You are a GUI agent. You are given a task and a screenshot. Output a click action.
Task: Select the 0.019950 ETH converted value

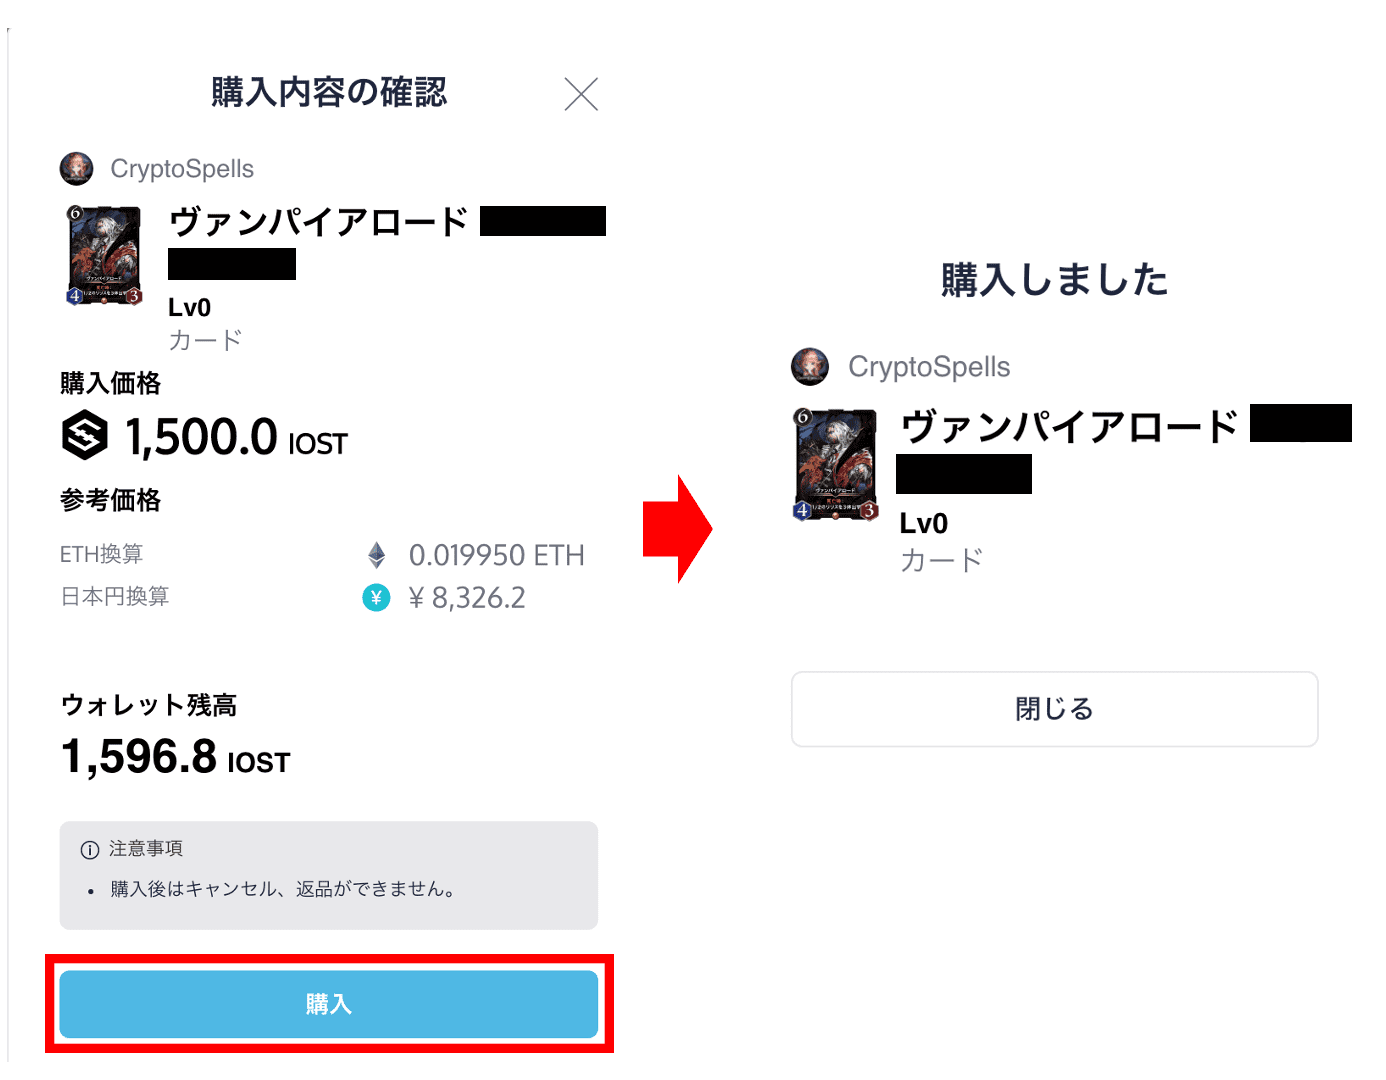tap(497, 555)
